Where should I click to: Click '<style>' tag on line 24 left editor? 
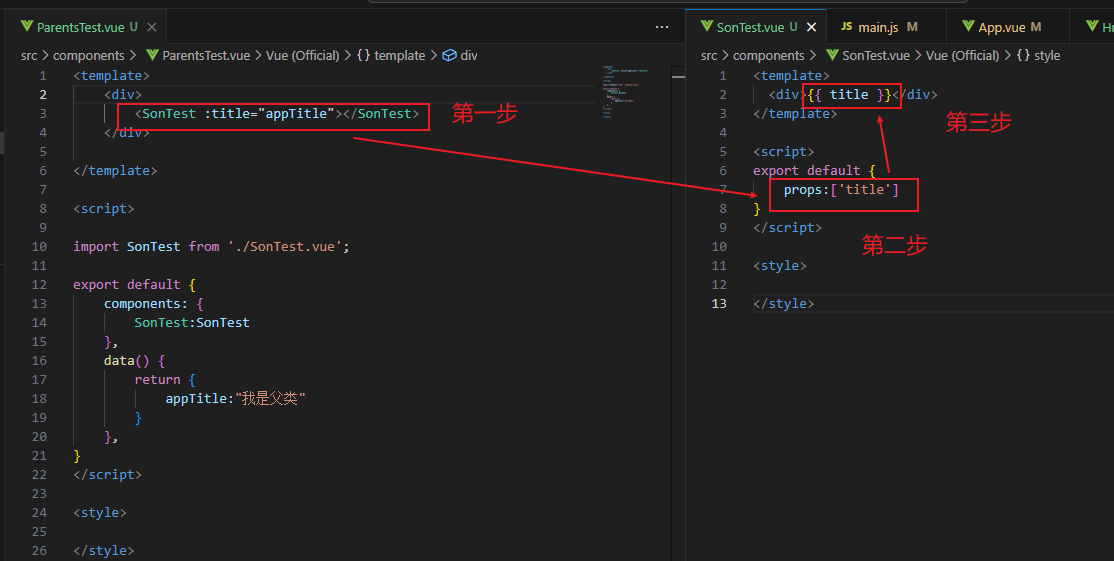coord(100,512)
